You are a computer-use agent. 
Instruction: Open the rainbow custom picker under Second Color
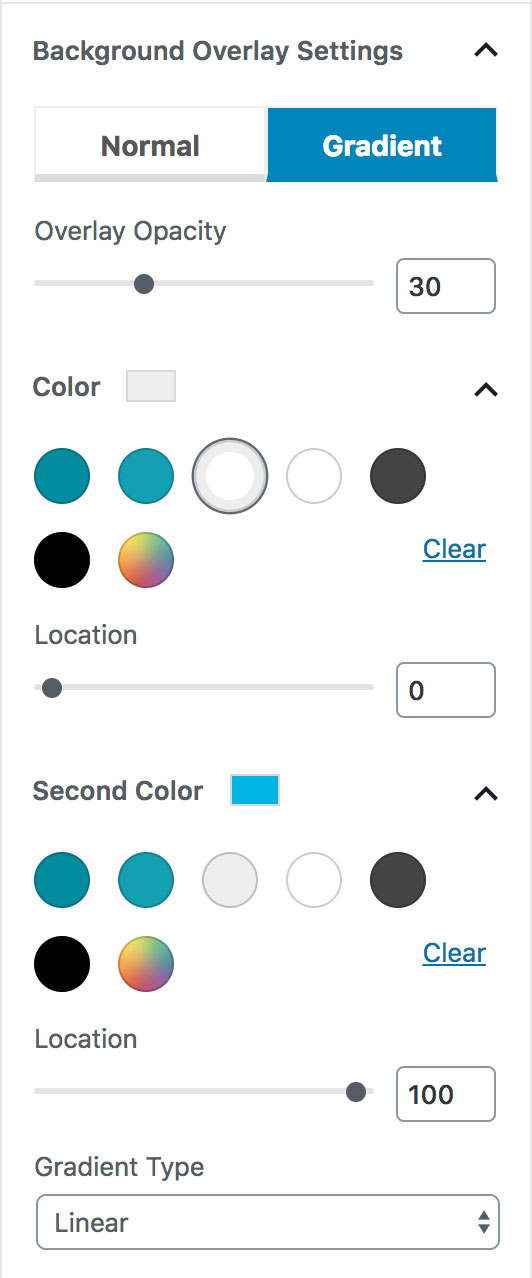pos(146,964)
